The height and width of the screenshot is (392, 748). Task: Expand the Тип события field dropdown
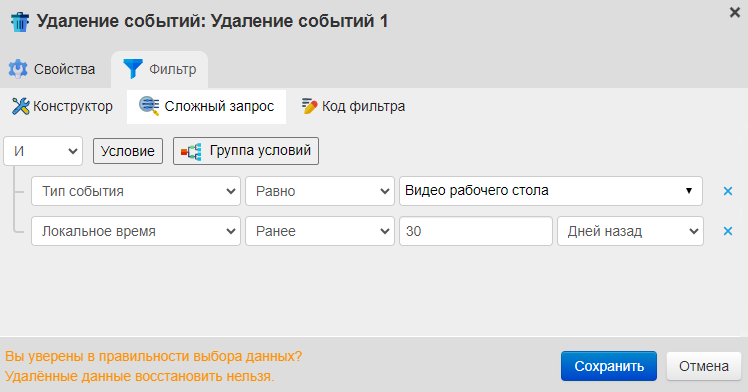coord(136,191)
